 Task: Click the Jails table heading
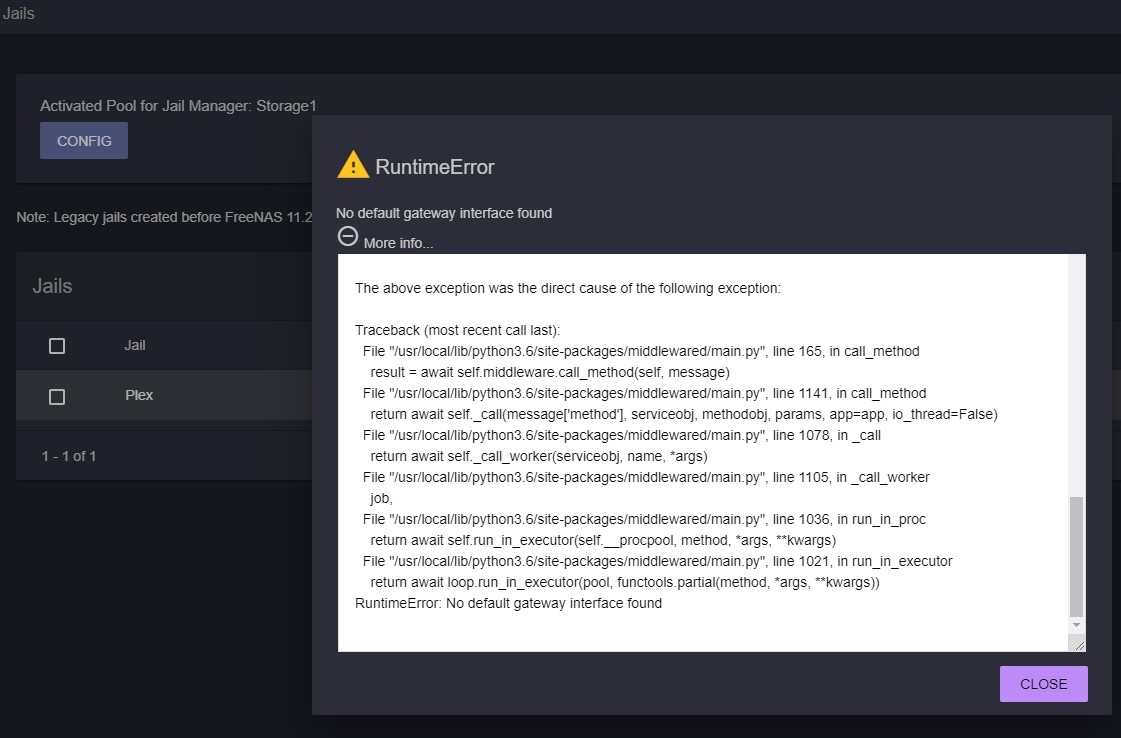pos(52,286)
